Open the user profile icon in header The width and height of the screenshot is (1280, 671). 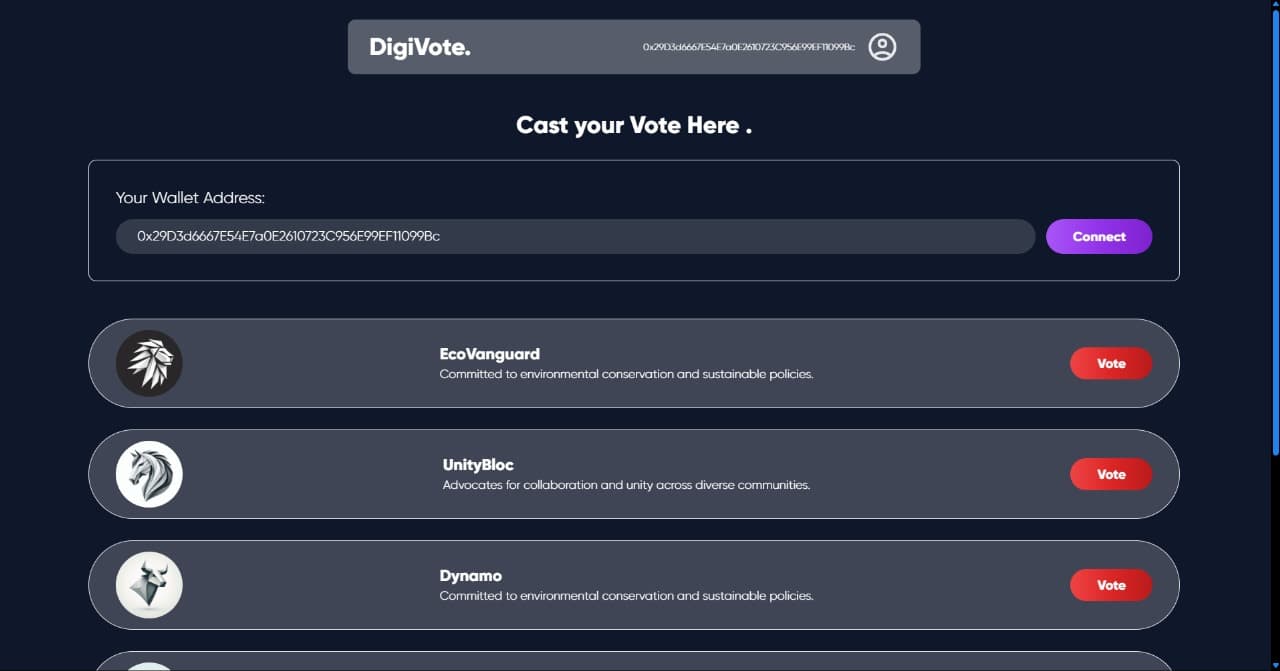coord(882,47)
